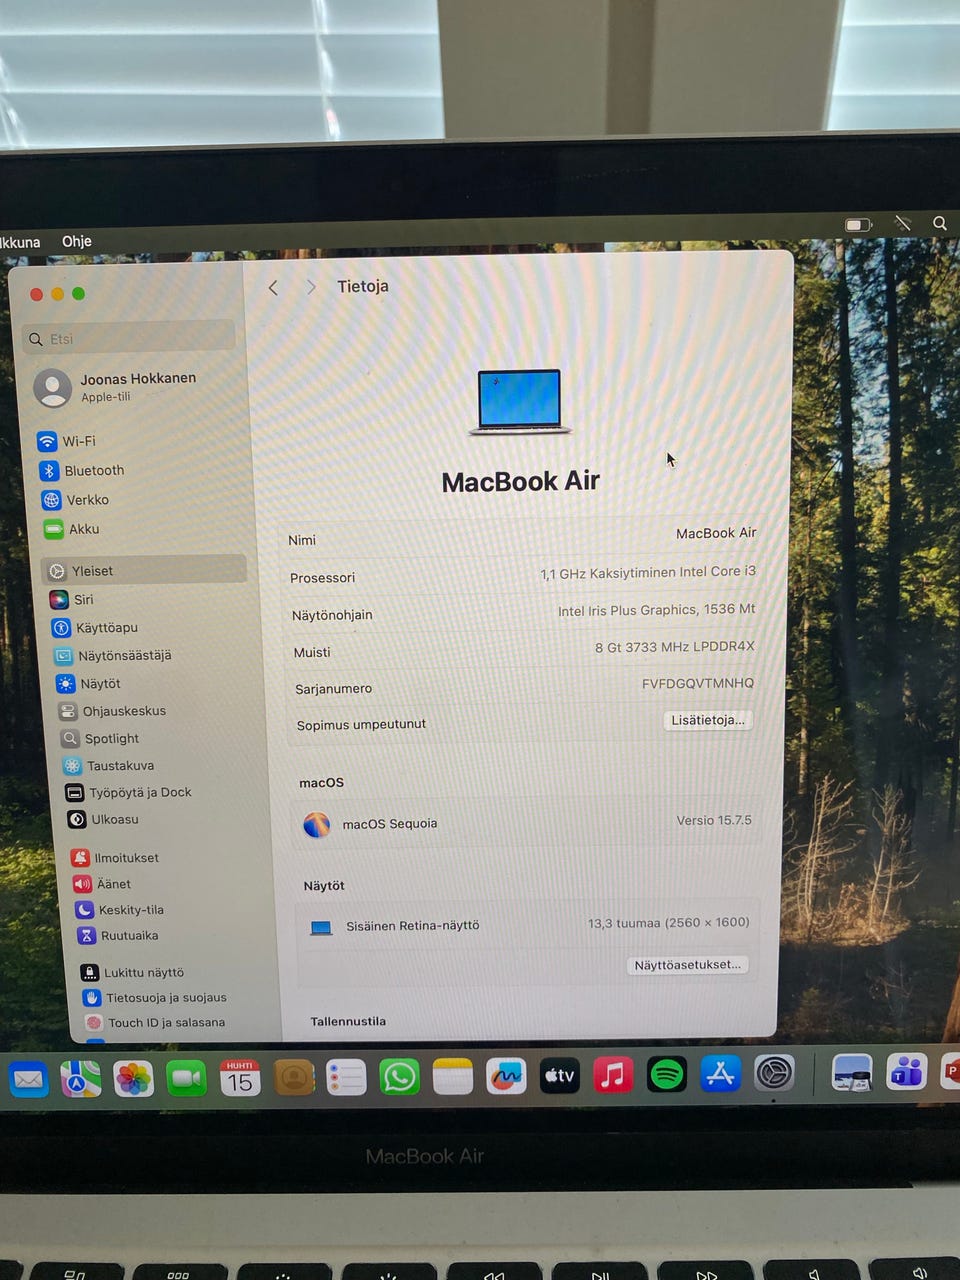Screen dimensions: 960x1280
Task: Open Music from the Dock
Action: (613, 1076)
